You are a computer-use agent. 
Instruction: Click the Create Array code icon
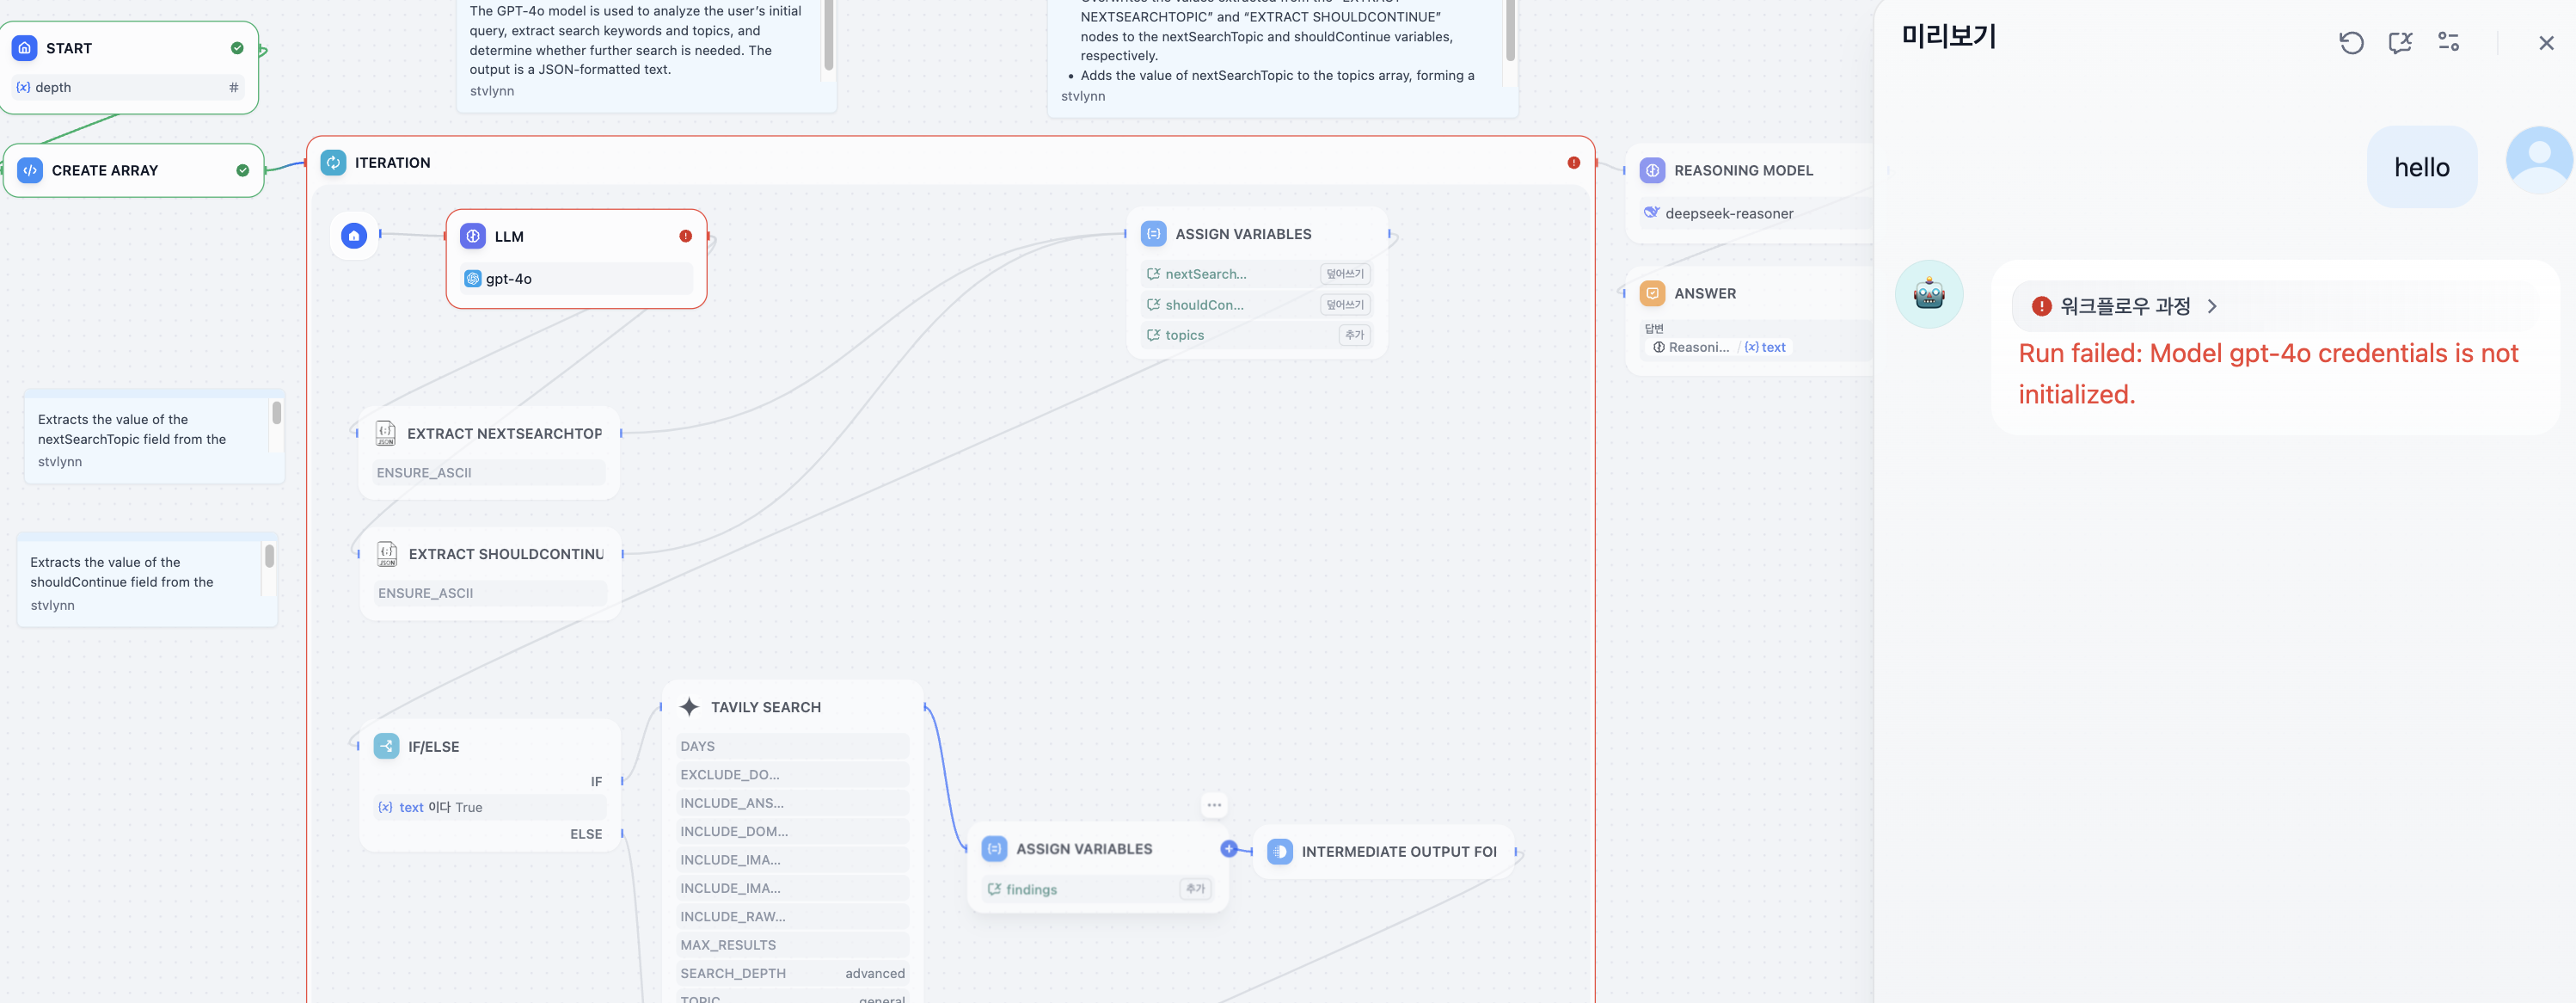coord(30,170)
